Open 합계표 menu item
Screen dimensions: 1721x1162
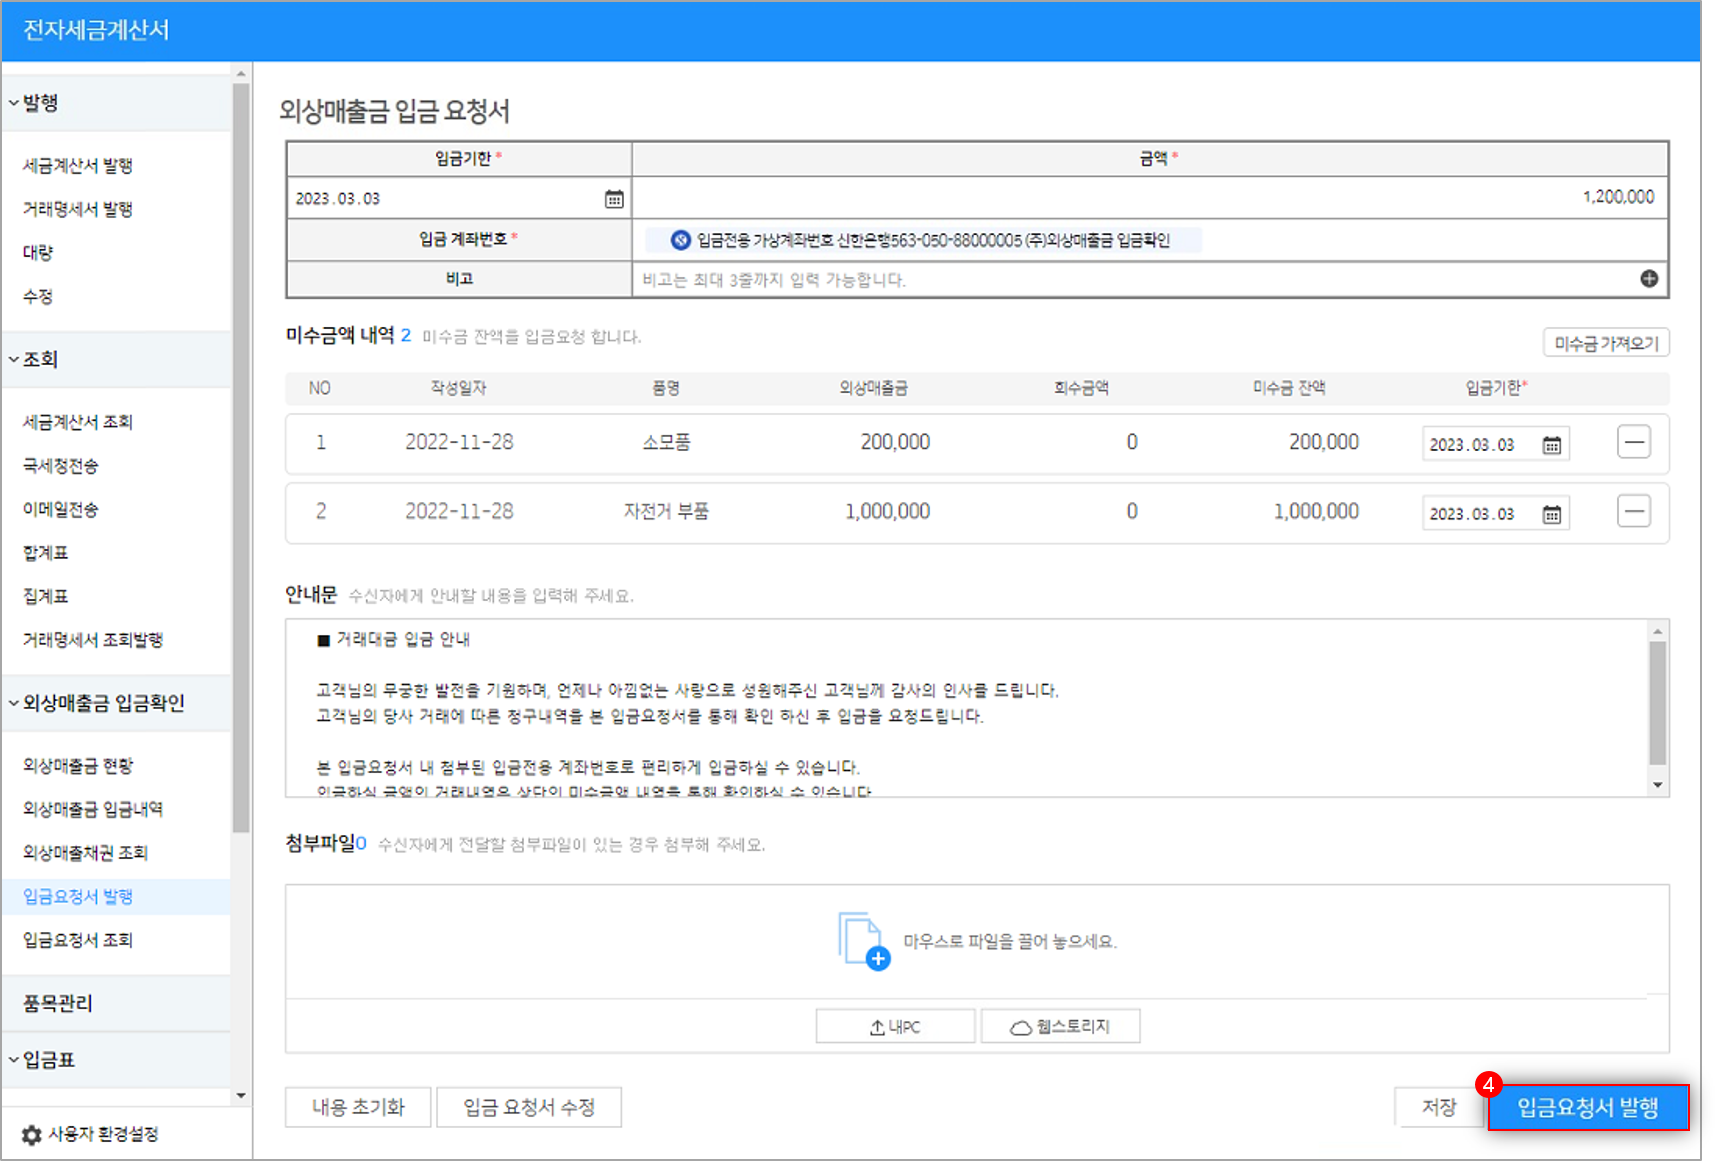click(46, 553)
